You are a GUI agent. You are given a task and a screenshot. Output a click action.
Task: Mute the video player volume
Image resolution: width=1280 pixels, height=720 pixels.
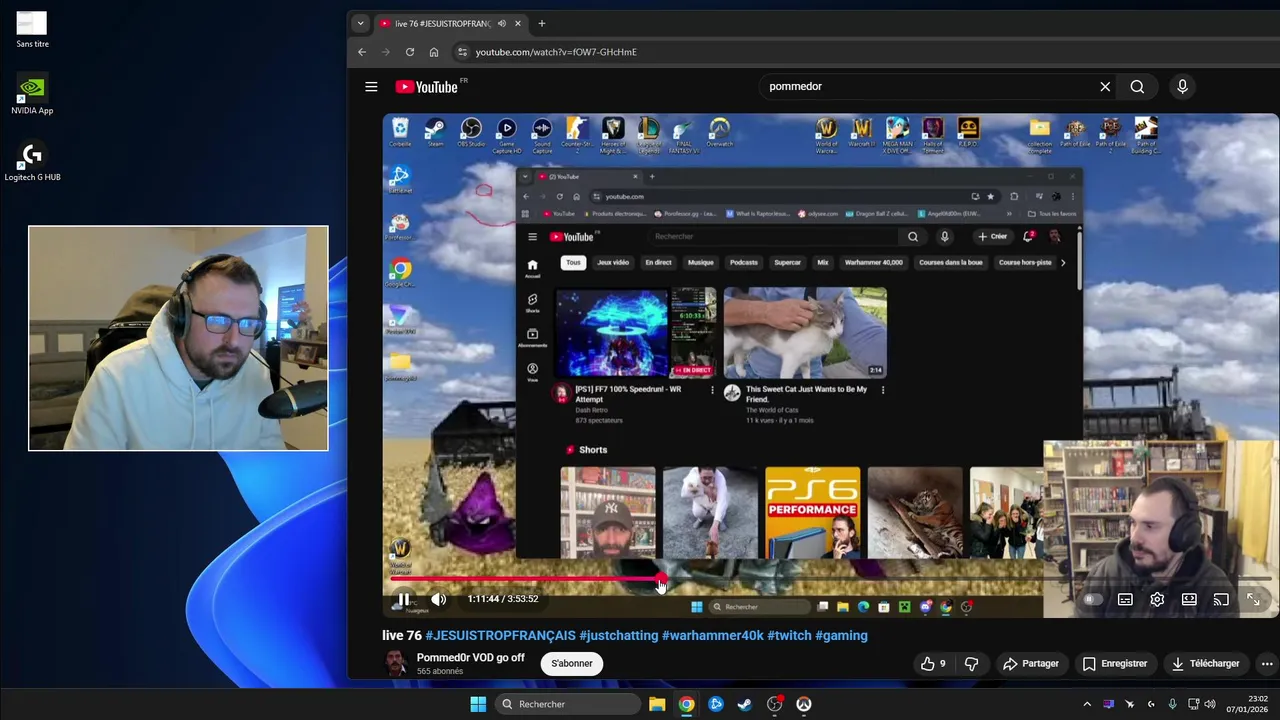[439, 599]
